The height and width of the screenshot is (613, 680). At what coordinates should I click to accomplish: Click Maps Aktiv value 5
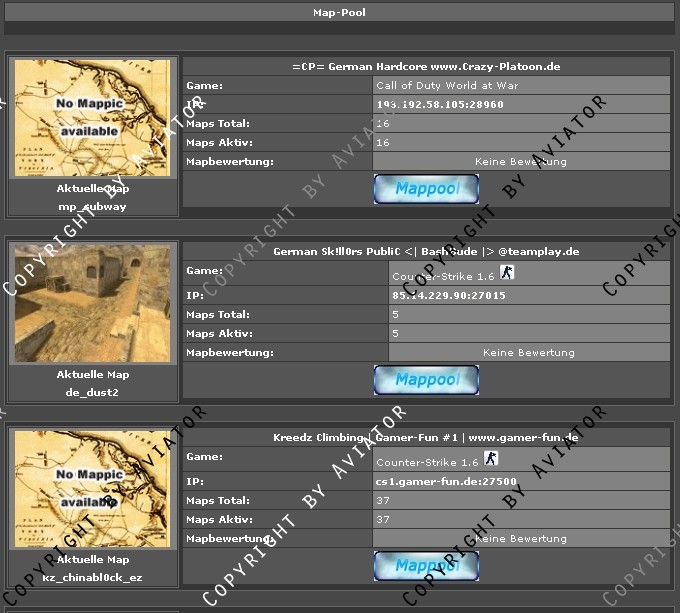(395, 334)
